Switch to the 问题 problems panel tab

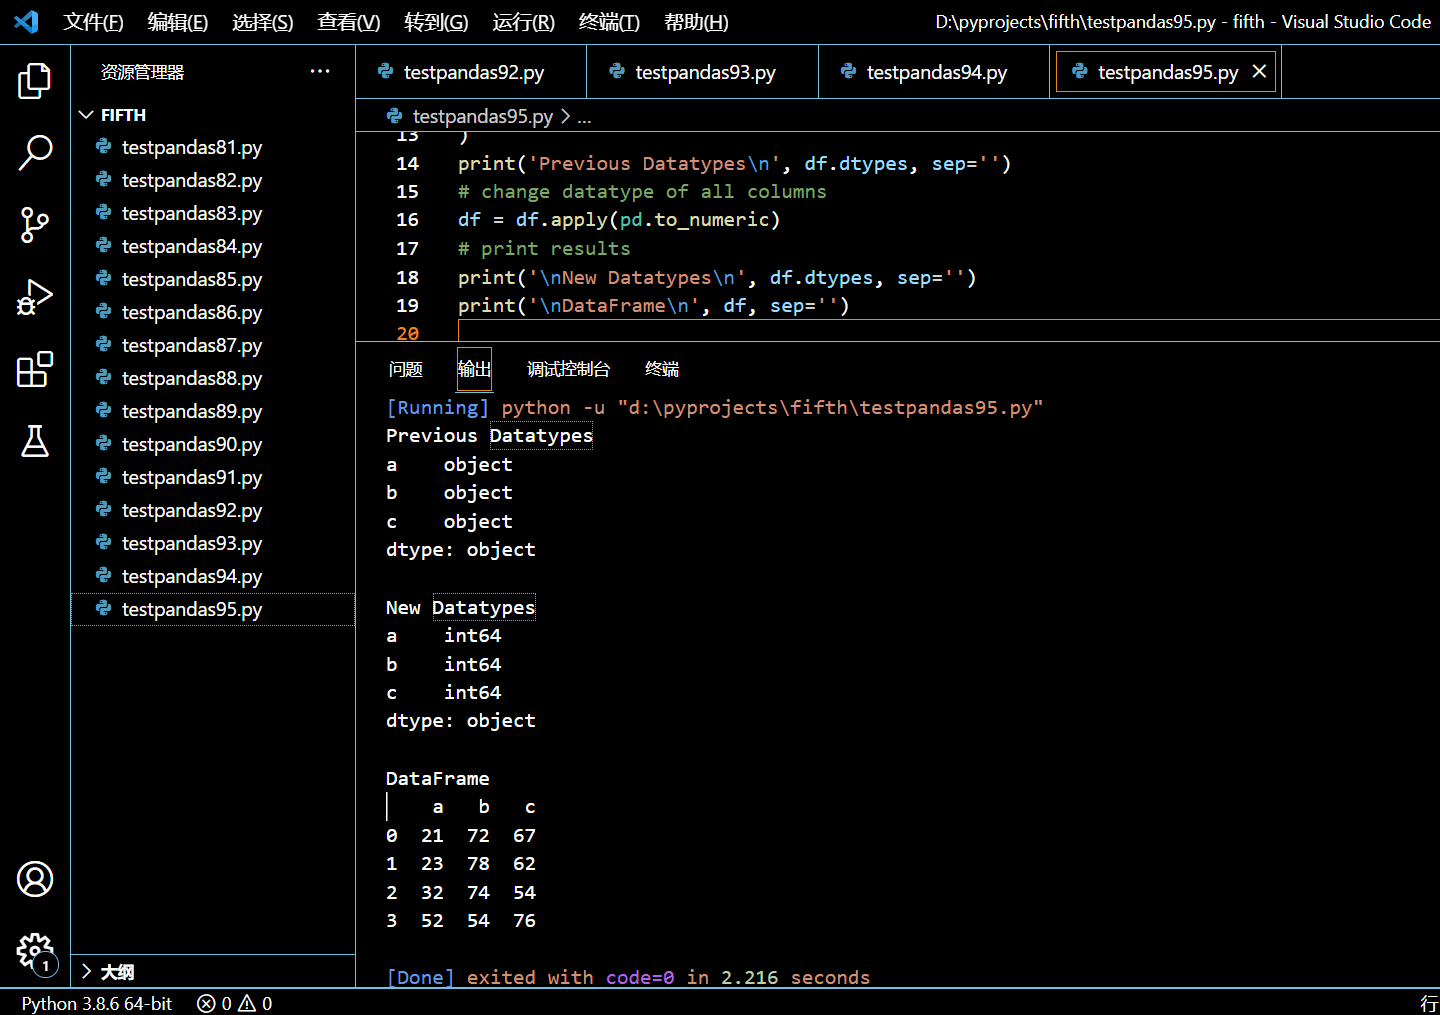pyautogui.click(x=406, y=369)
